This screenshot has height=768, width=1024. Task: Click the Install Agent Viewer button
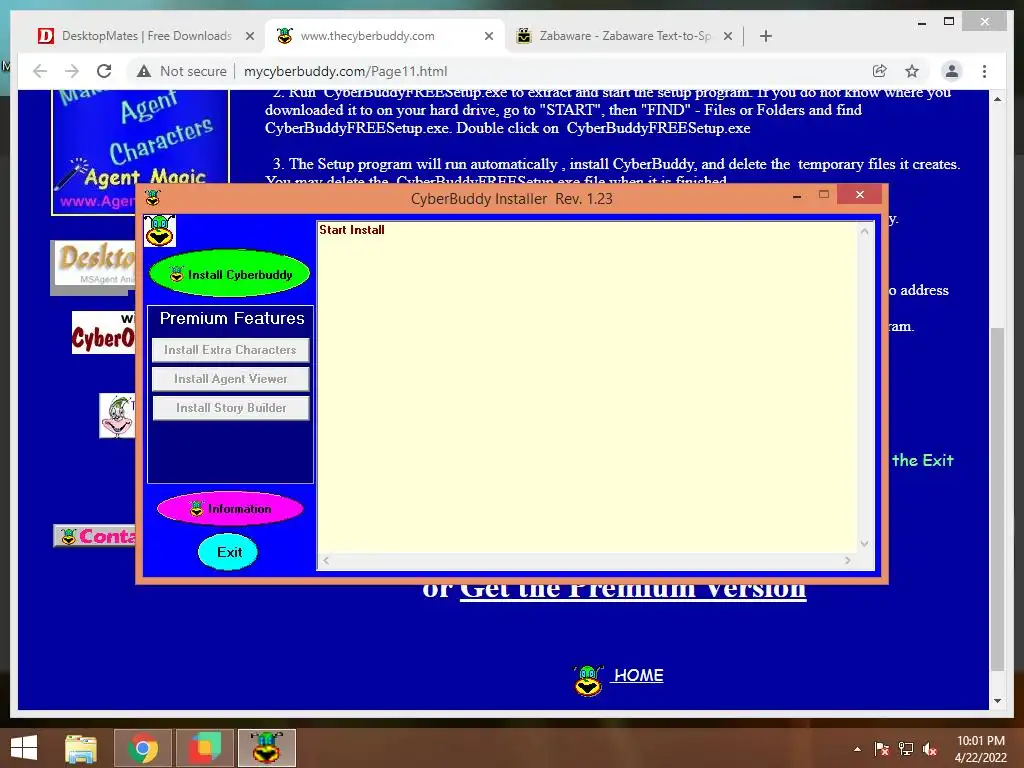click(230, 379)
